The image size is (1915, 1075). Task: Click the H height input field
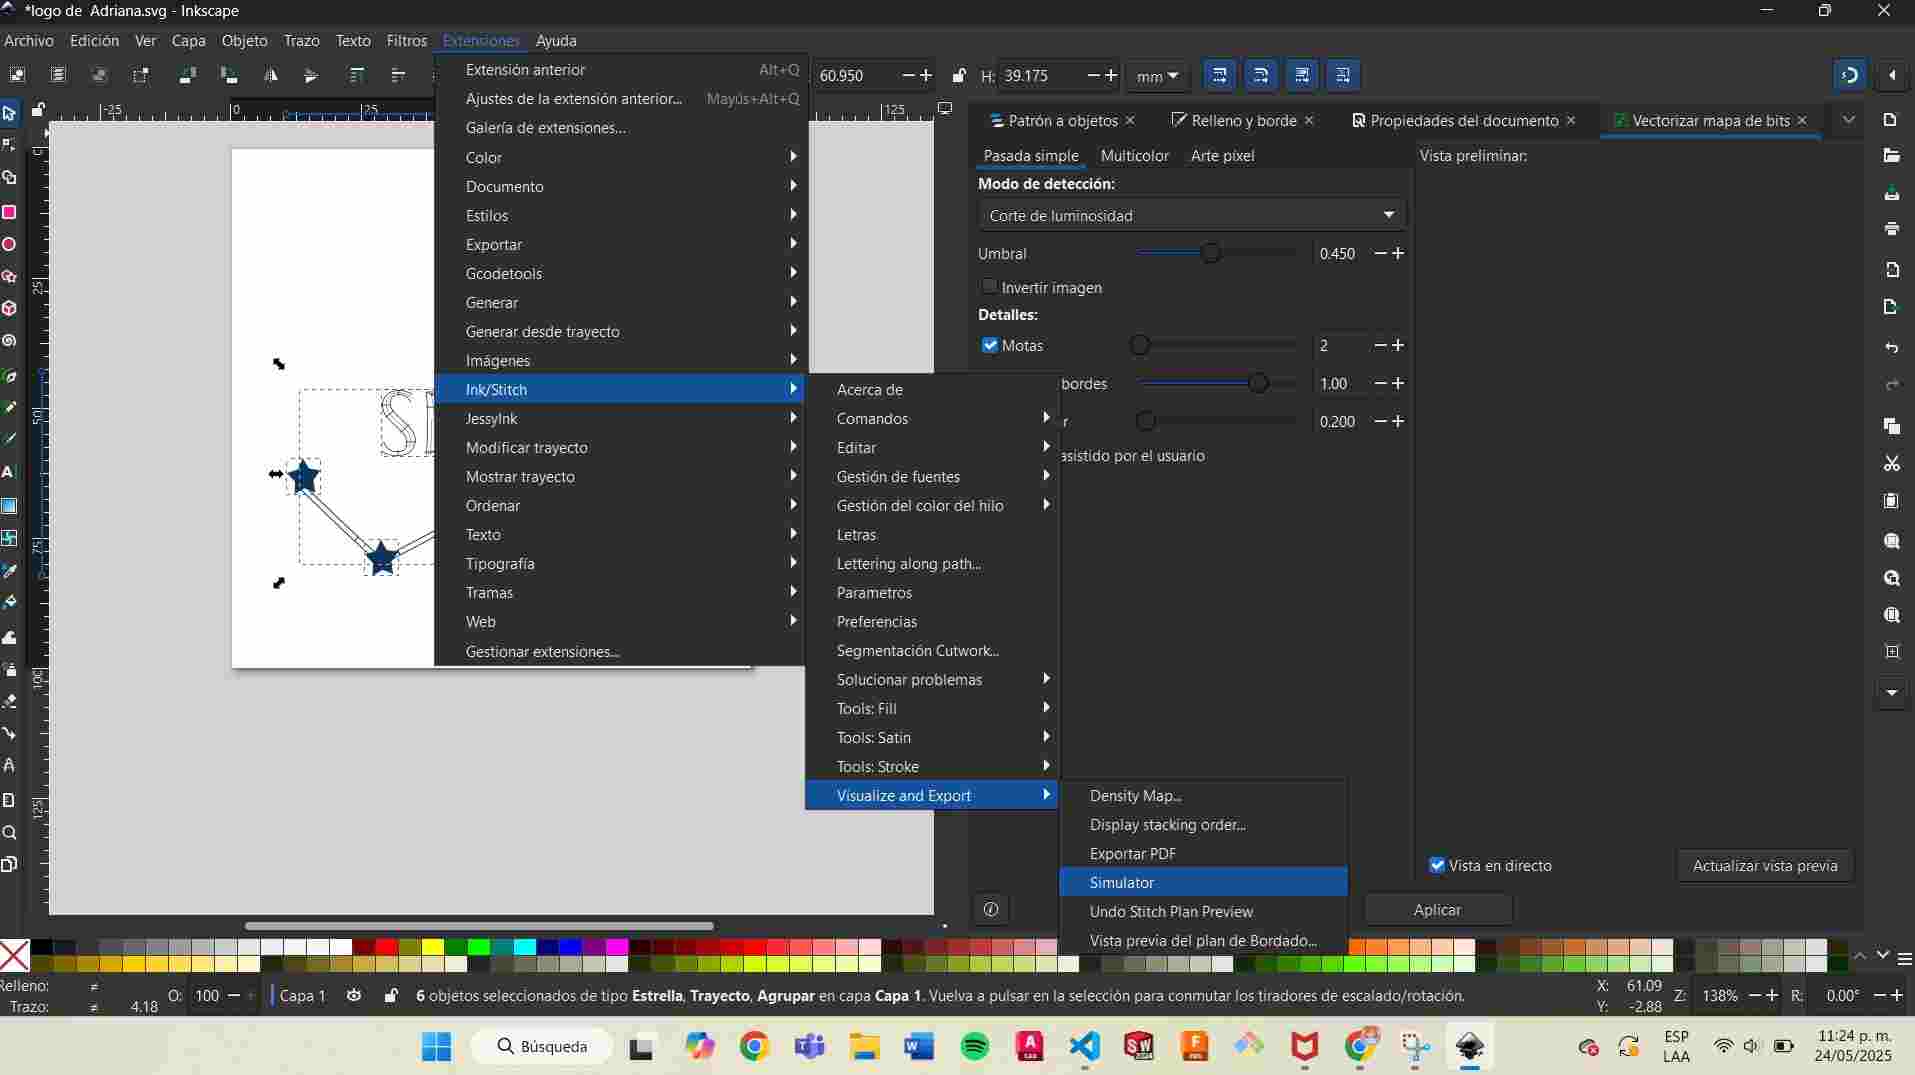pos(1042,75)
